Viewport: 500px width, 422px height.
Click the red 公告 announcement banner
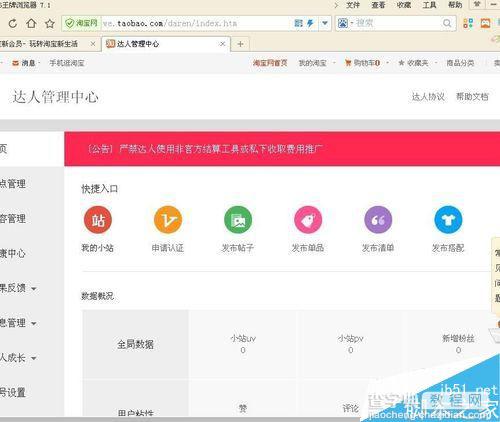(x=282, y=149)
